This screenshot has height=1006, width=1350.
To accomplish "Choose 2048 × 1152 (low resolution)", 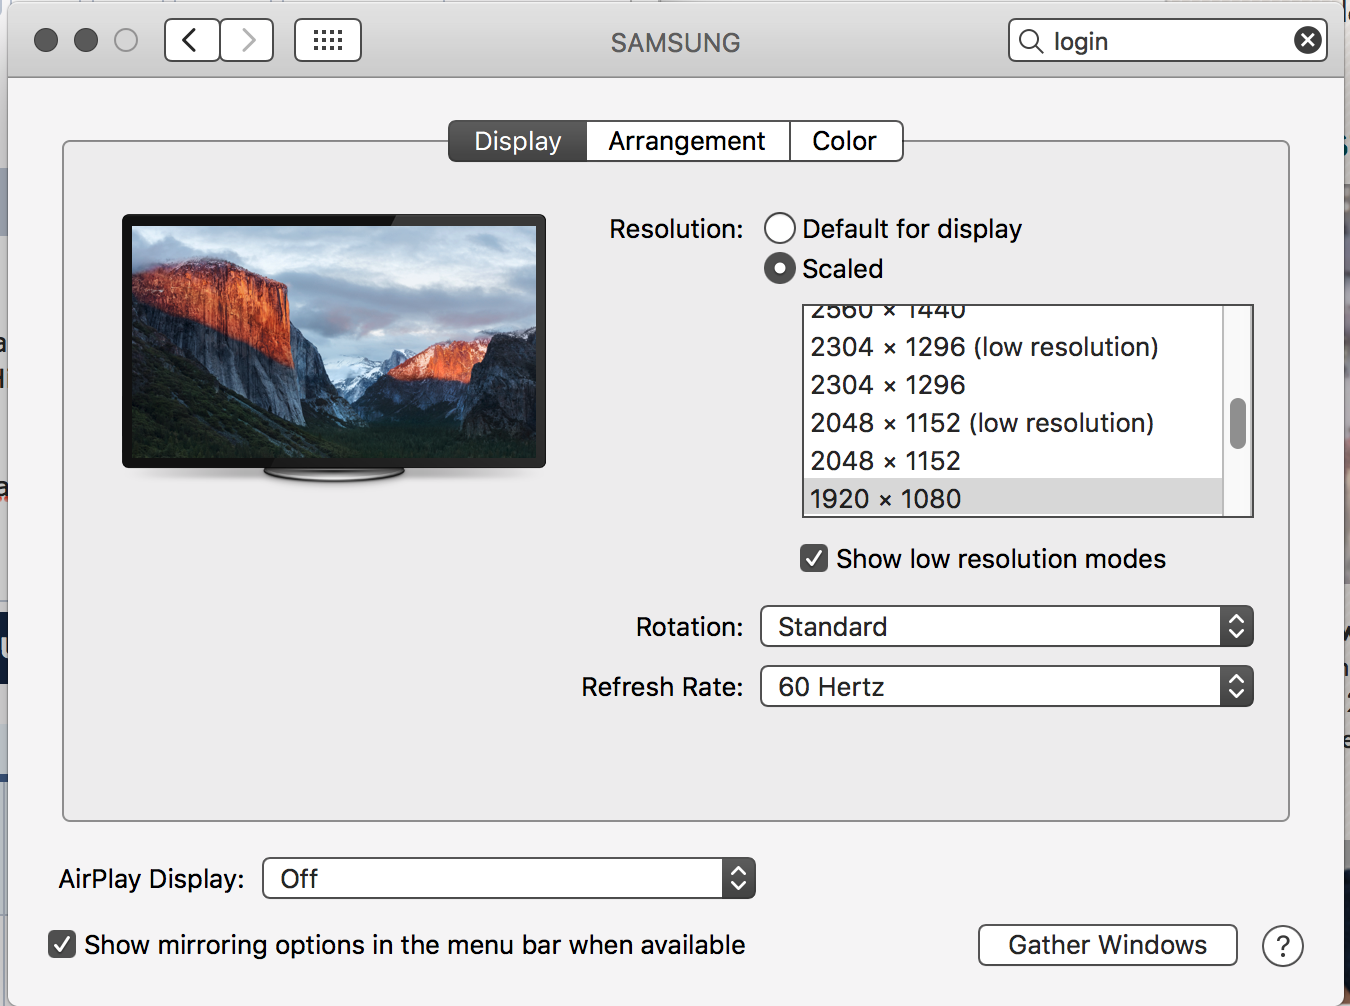I will [x=1013, y=423].
